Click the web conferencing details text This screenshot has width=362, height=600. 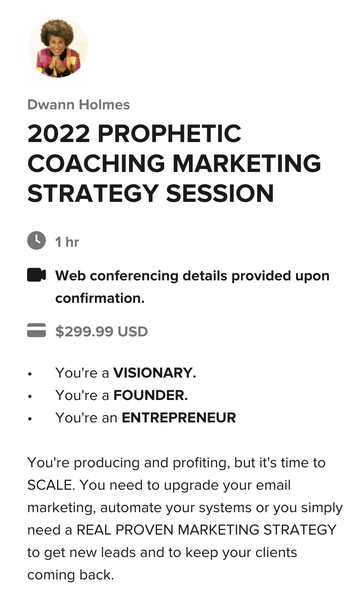192,287
